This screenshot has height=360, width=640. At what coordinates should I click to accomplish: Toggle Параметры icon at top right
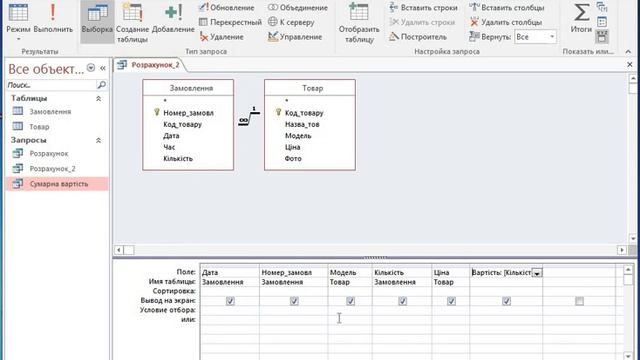[x=602, y=7]
